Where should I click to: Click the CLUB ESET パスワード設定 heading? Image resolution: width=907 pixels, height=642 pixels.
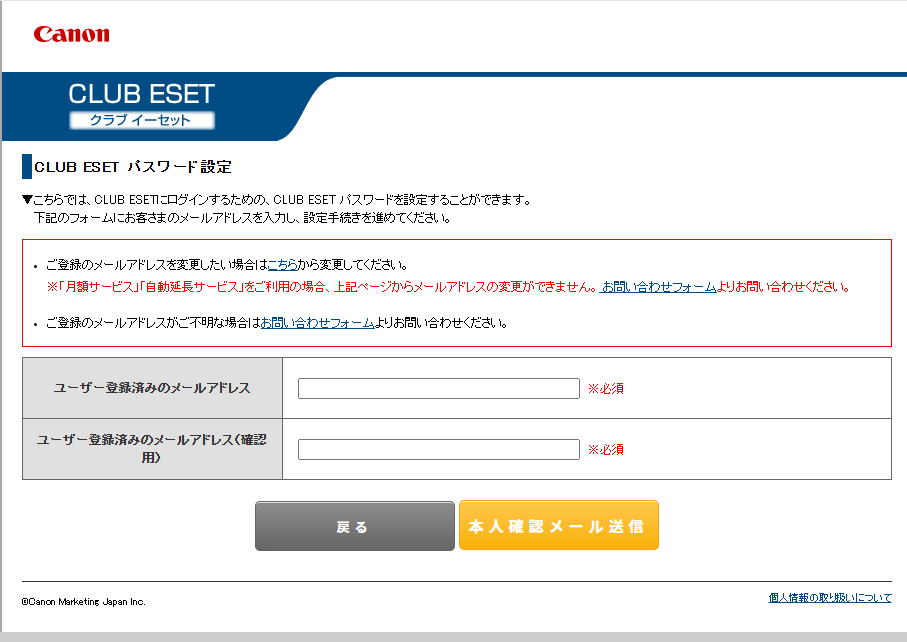point(133,167)
